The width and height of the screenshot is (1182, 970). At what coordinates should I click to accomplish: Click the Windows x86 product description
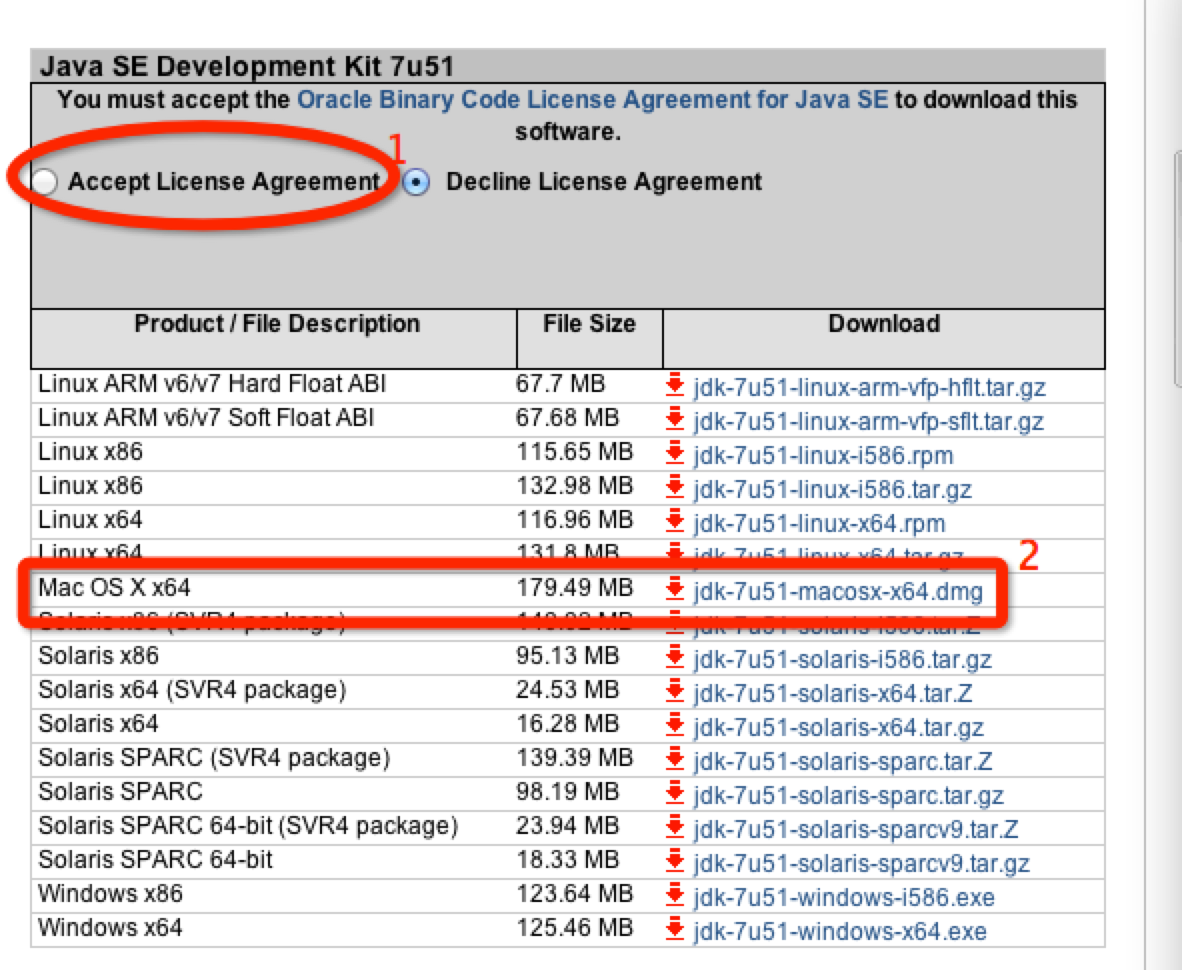tap(110, 894)
